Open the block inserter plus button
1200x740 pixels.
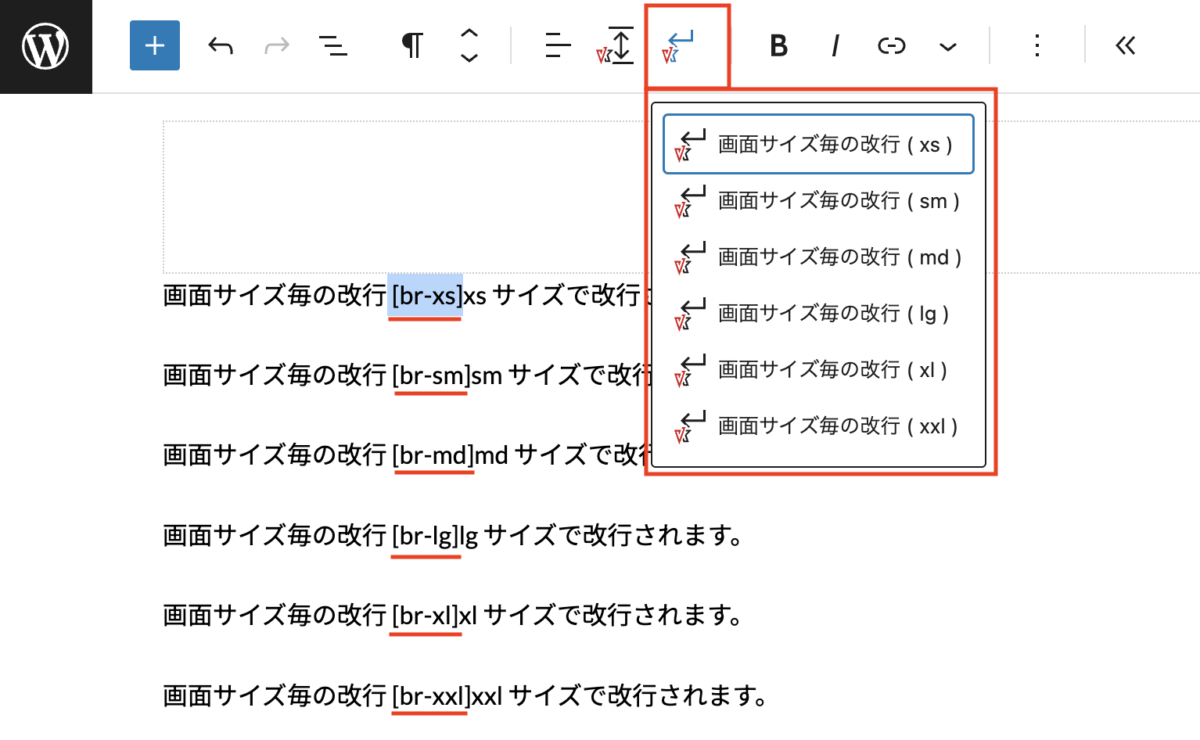coord(155,46)
